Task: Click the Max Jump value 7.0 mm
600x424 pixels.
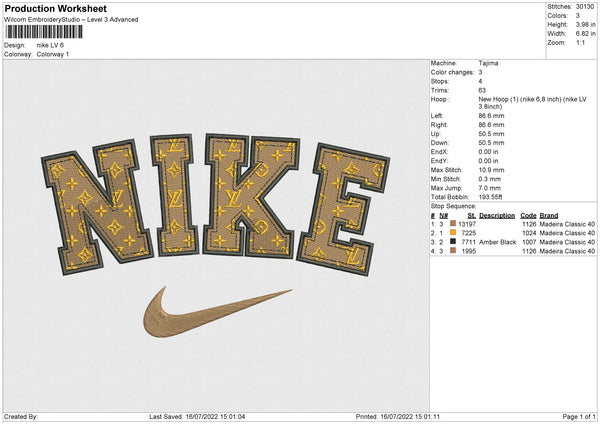Action: coord(490,188)
